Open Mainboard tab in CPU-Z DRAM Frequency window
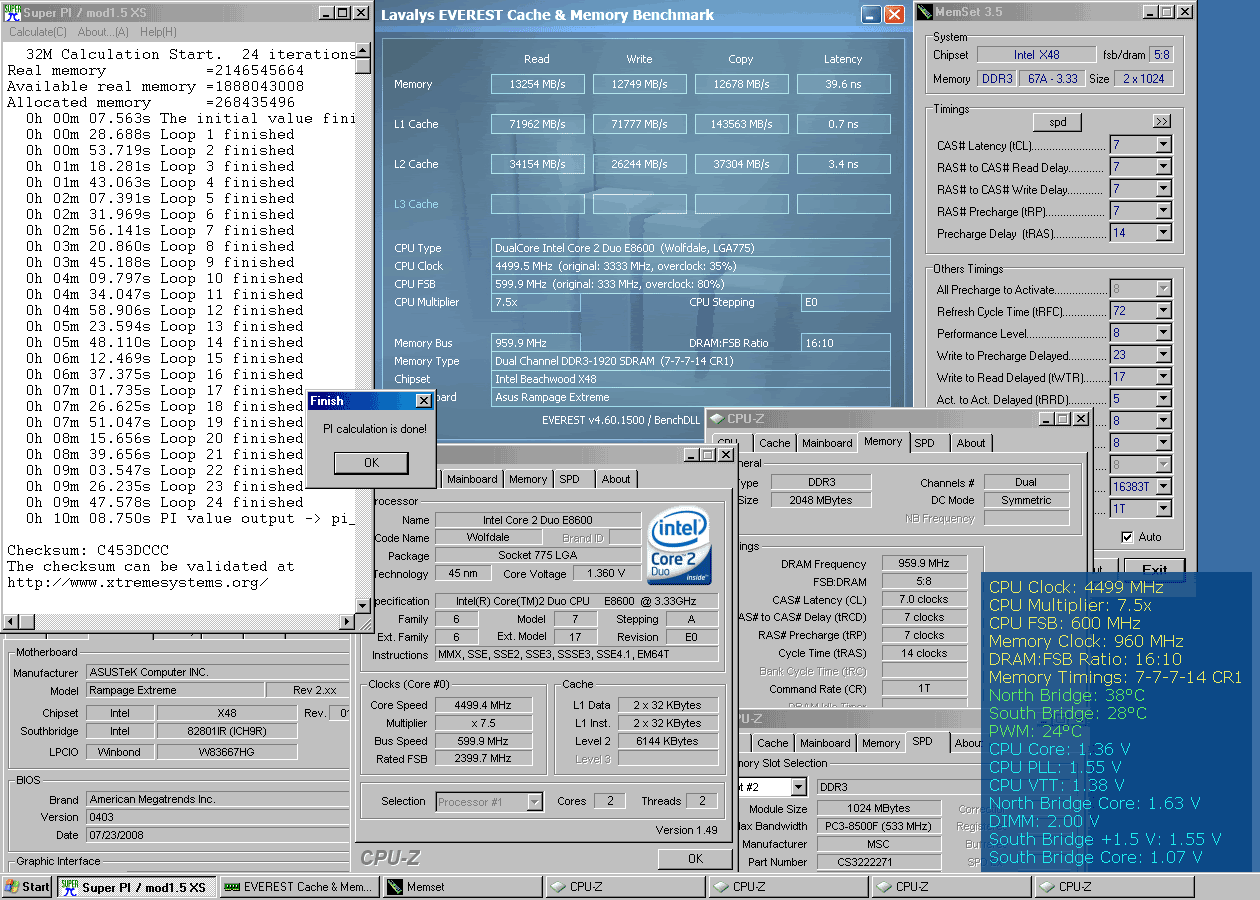 point(827,443)
